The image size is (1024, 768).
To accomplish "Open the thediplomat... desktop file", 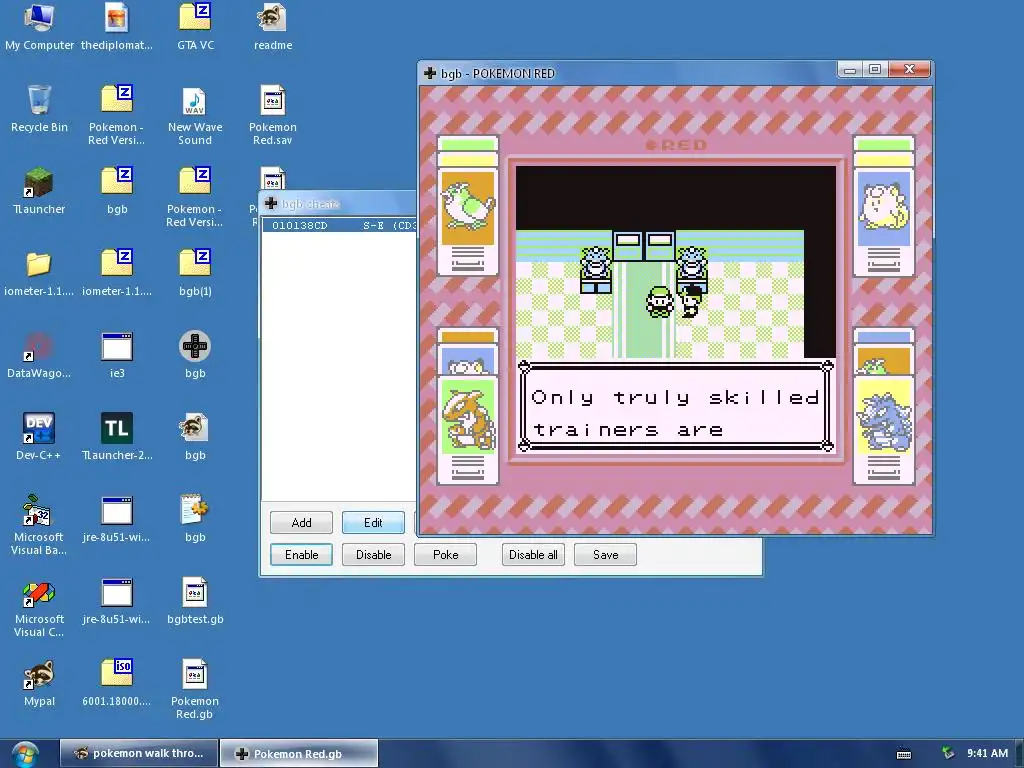I will pyautogui.click(x=117, y=26).
